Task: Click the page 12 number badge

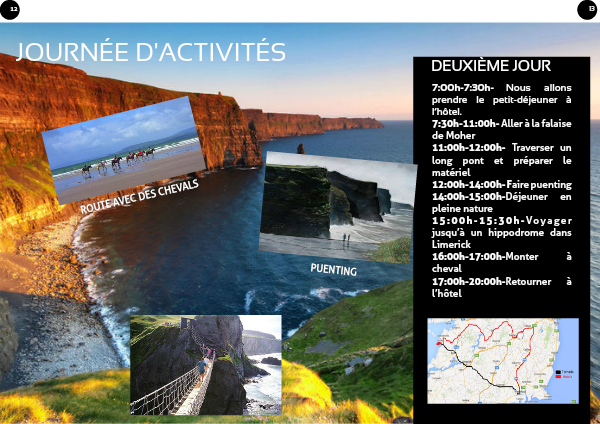Action: pyautogui.click(x=13, y=9)
